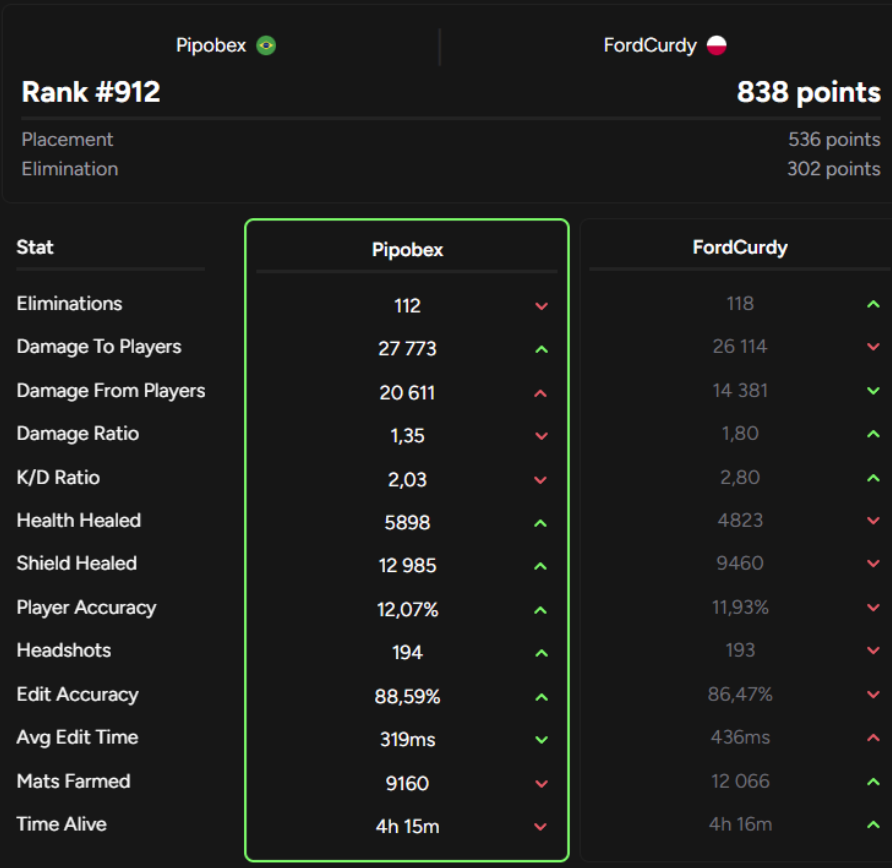Click the Health Healed stat label
The image size is (892, 868).
click(x=79, y=520)
